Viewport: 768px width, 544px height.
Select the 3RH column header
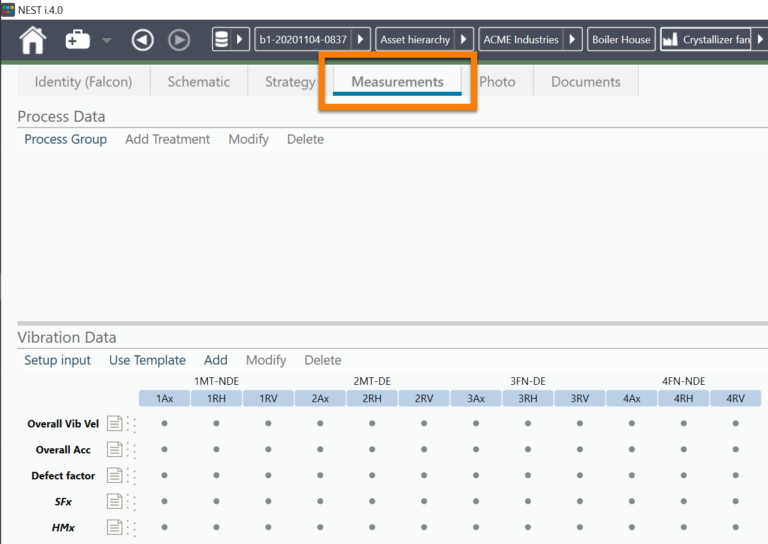click(x=528, y=398)
